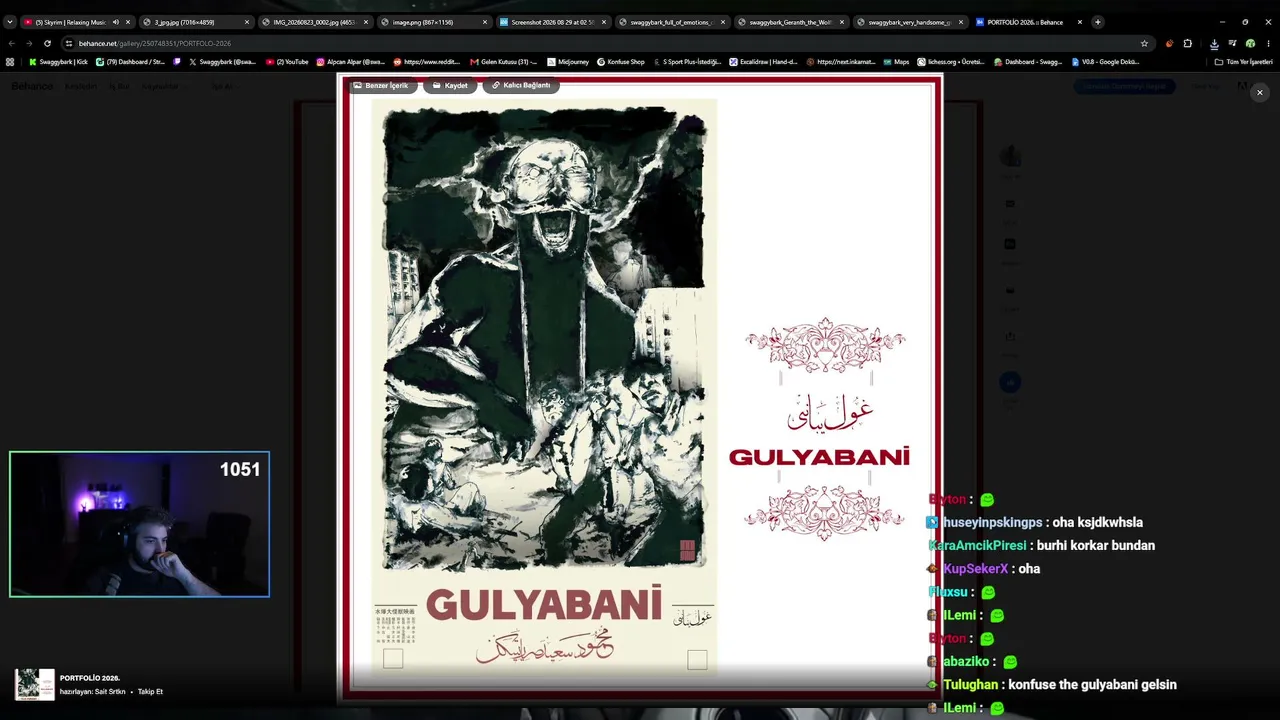Open the browser Downloads icon
This screenshot has height=720, width=1280.
coord(1214,44)
